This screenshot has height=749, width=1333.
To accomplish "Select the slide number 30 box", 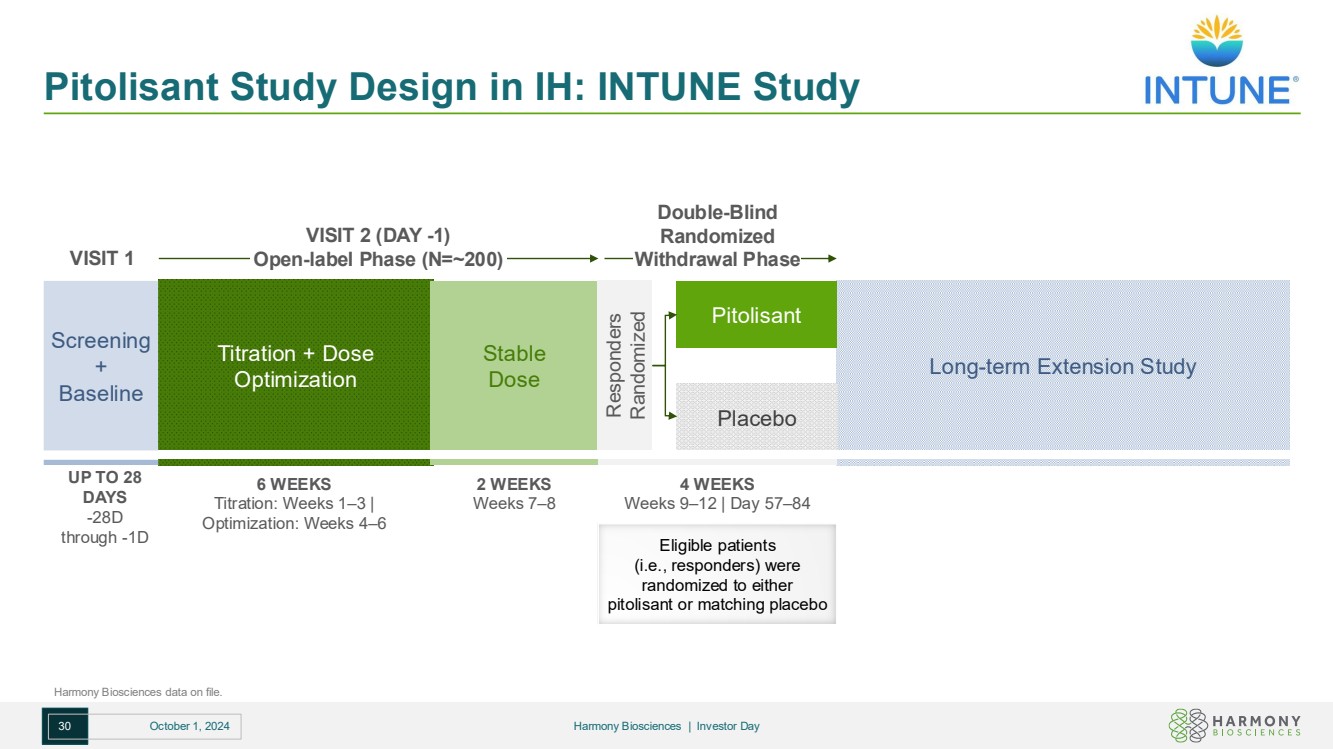I will (x=65, y=726).
